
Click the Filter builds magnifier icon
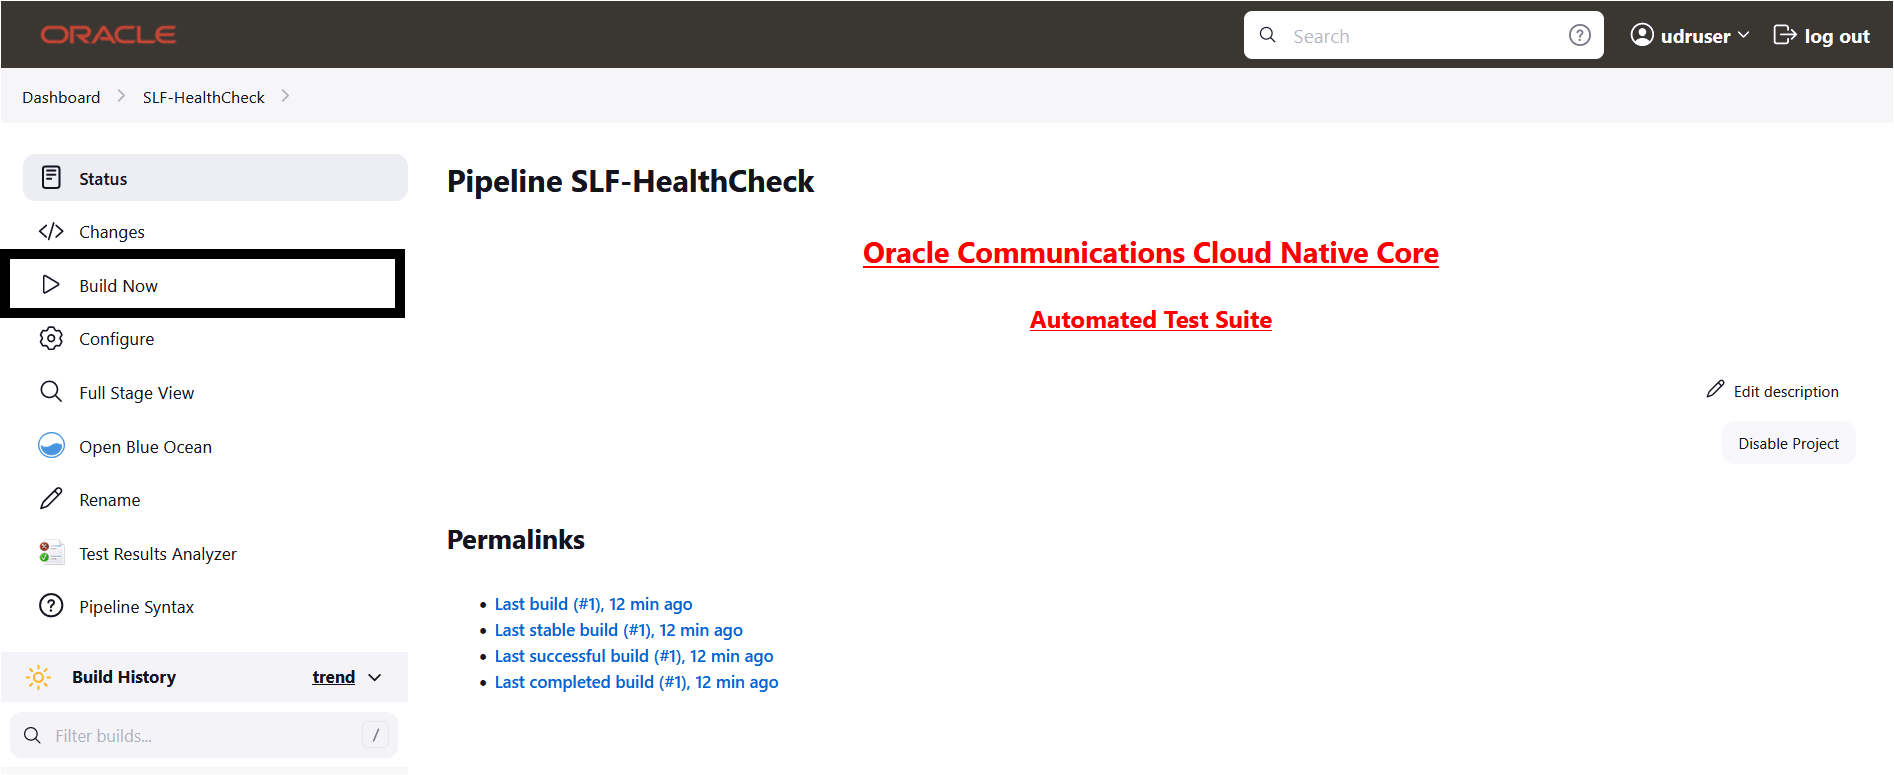(x=32, y=735)
